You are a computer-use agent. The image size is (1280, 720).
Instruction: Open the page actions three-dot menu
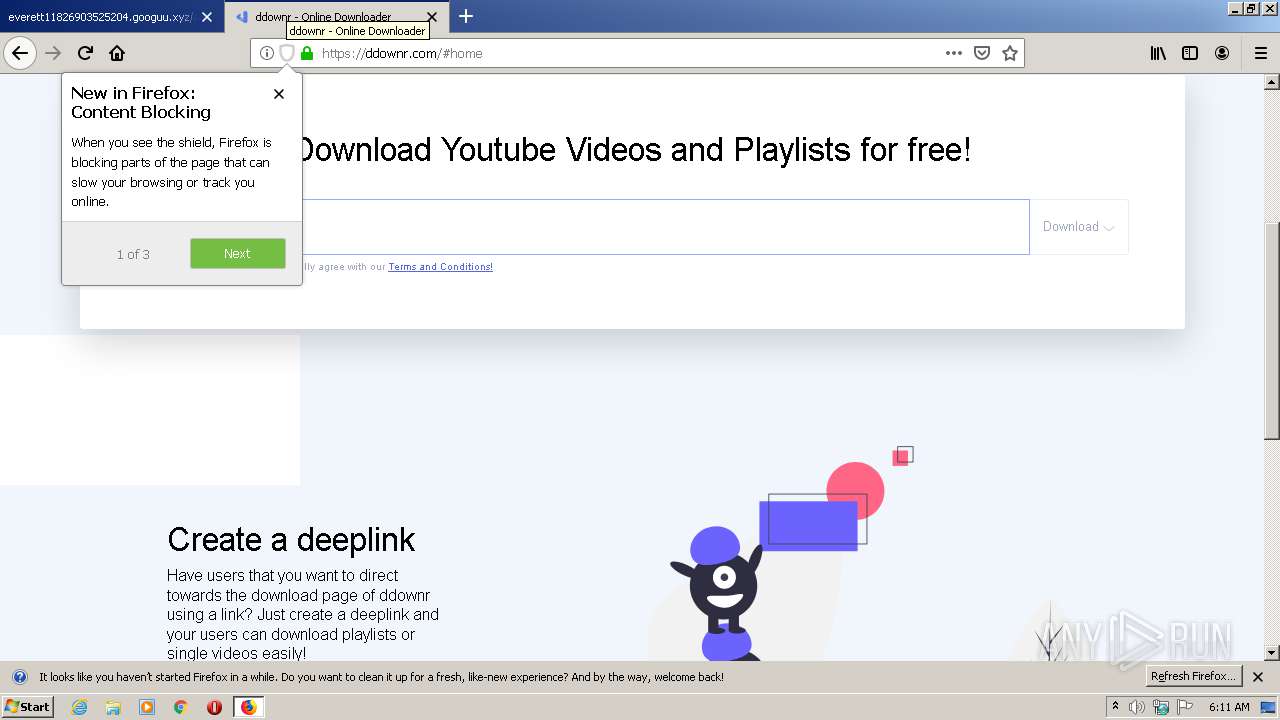[954, 53]
